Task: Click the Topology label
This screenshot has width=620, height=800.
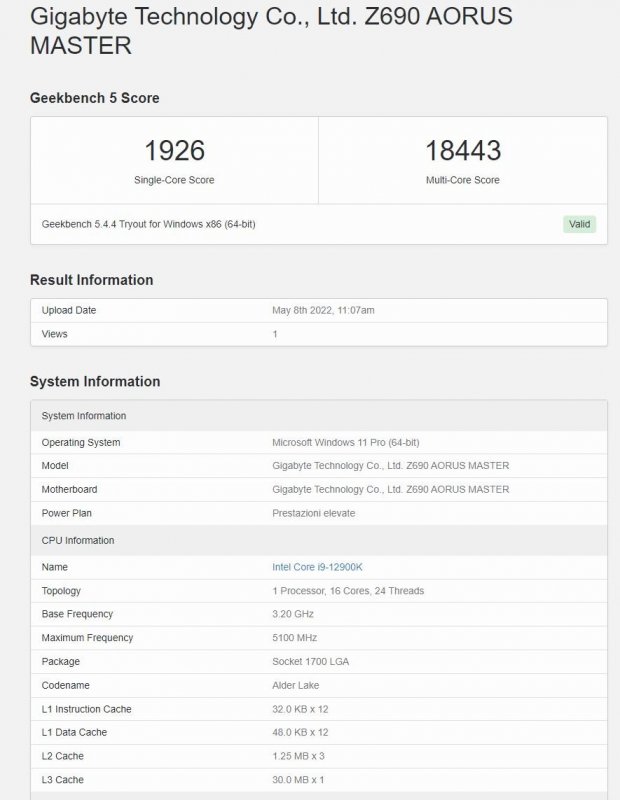Action: pos(61,591)
